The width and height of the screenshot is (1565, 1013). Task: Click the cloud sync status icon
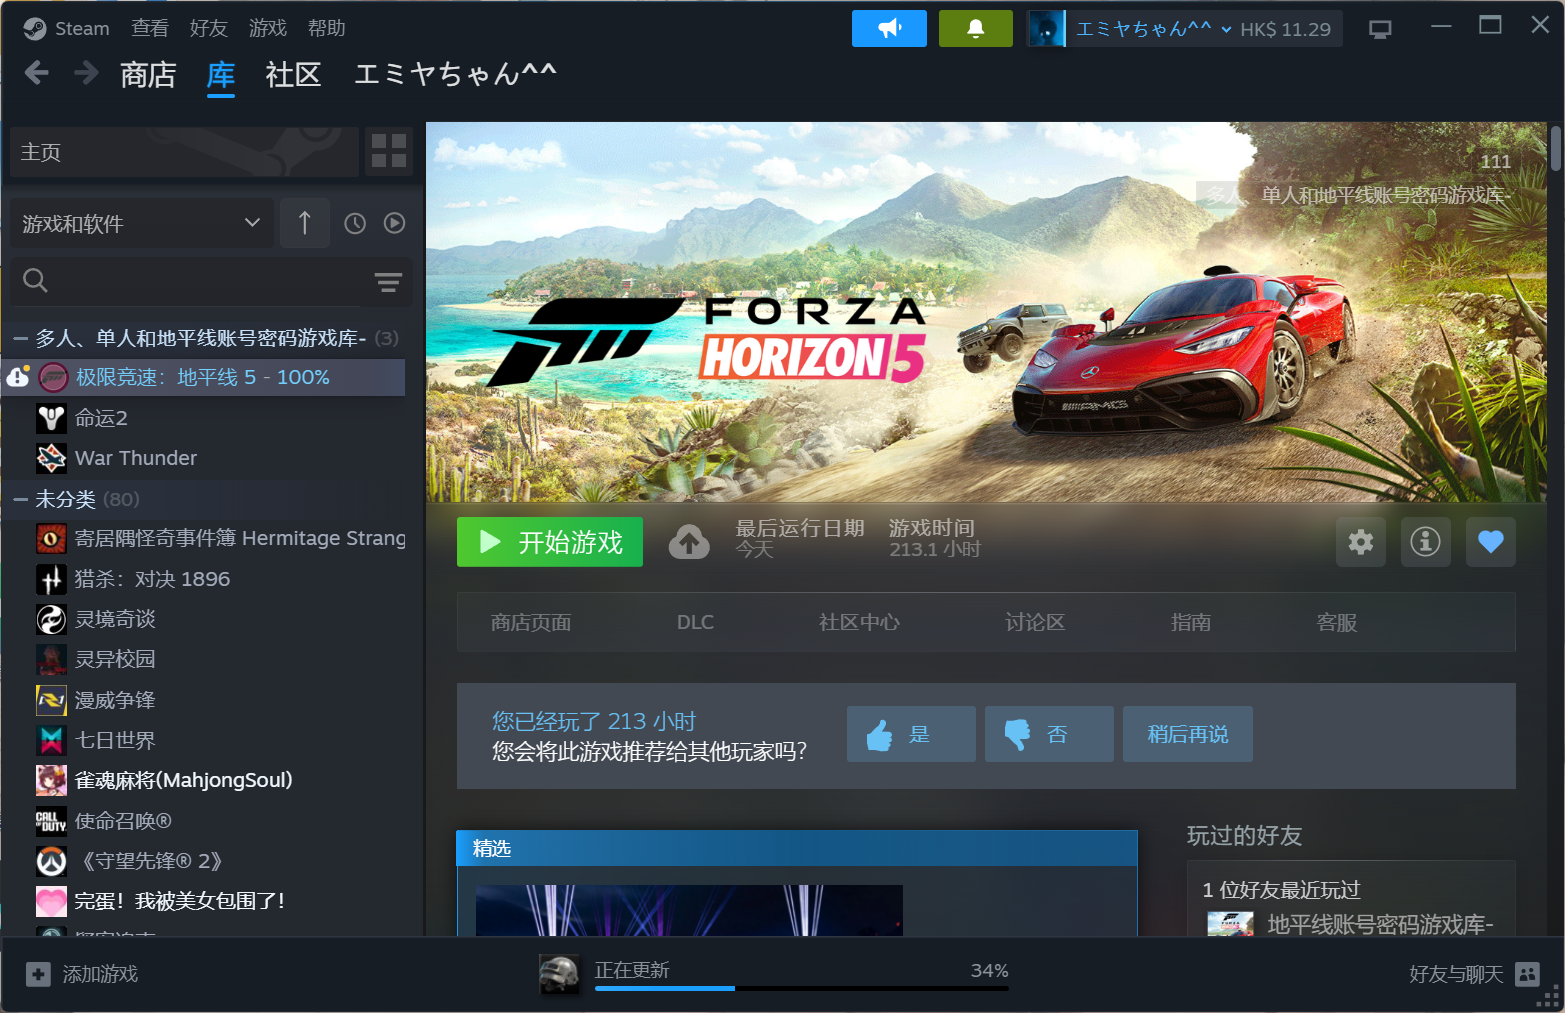tap(689, 542)
